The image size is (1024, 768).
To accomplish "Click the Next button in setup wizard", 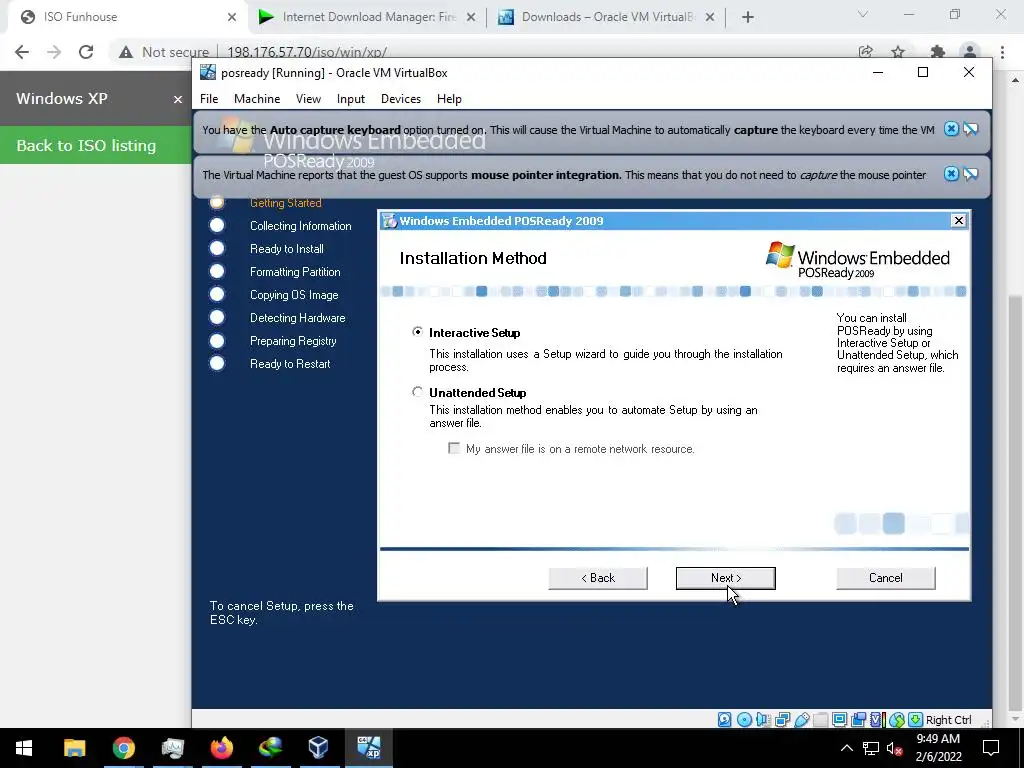I will [726, 578].
